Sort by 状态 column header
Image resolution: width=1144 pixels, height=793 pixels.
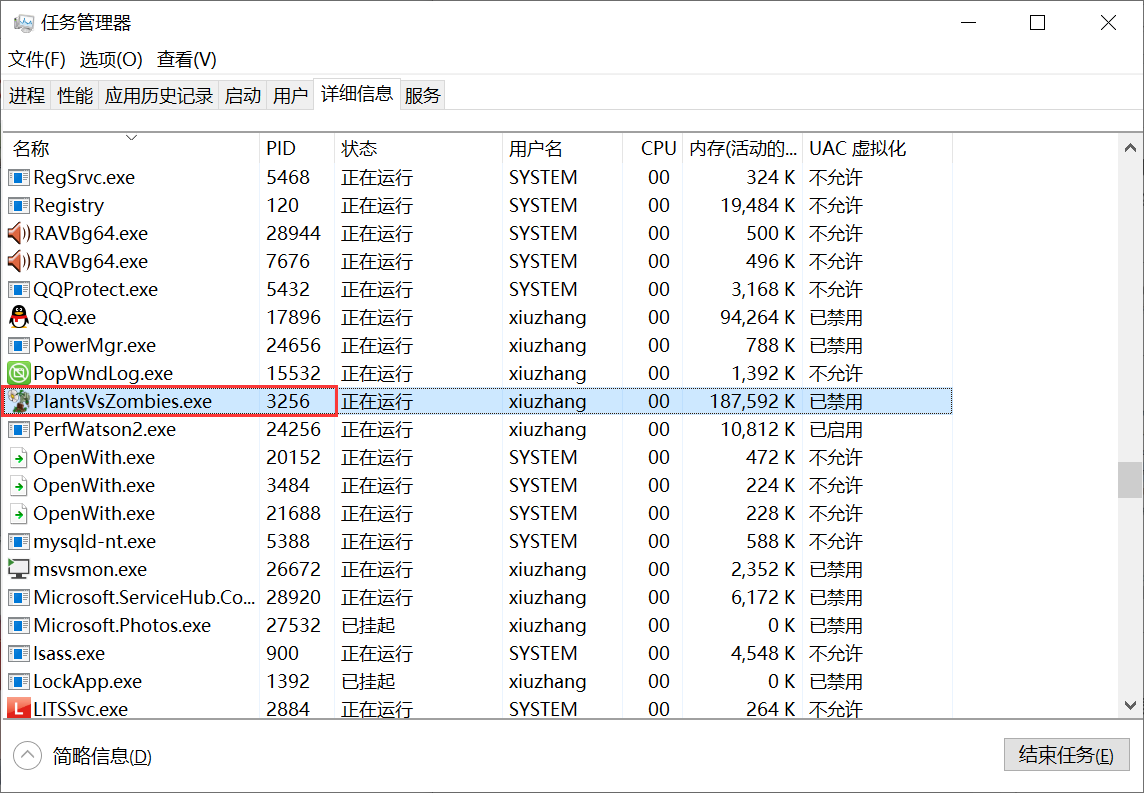(x=418, y=148)
